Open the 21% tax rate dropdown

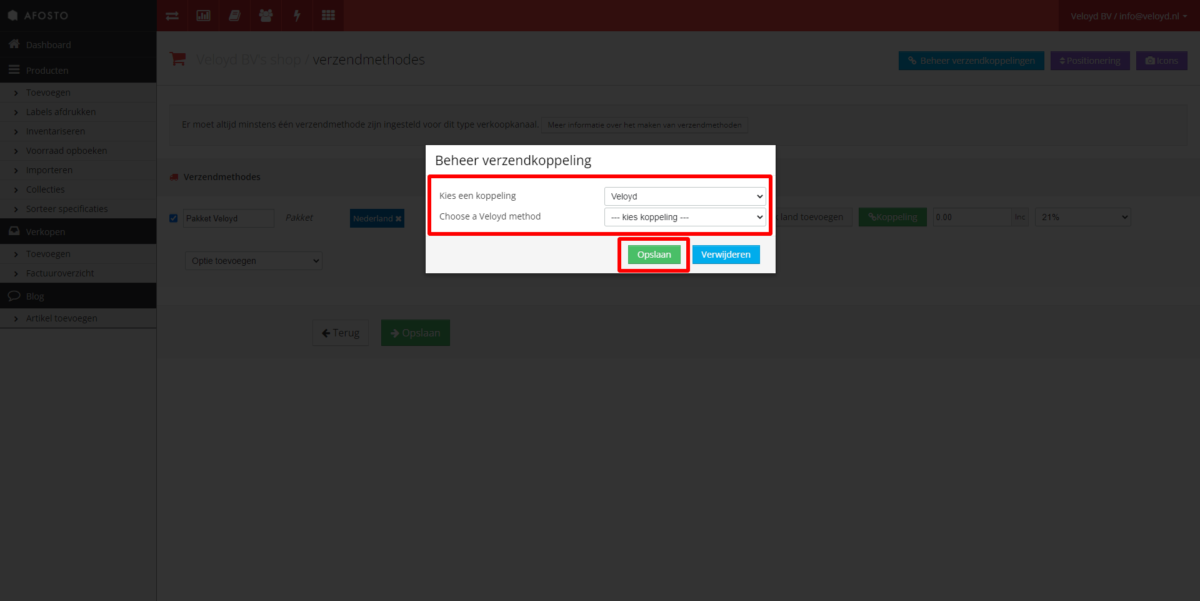1083,217
